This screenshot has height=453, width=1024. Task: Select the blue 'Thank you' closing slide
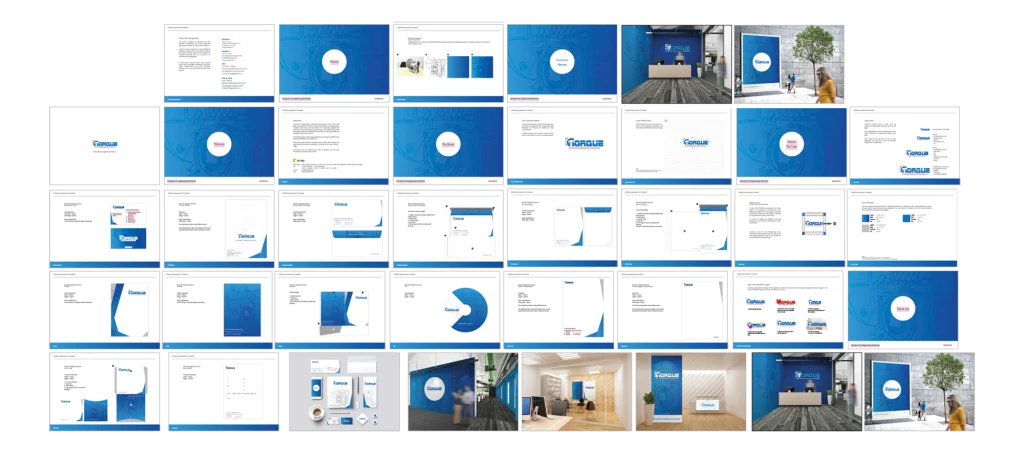pyautogui.click(x=903, y=310)
